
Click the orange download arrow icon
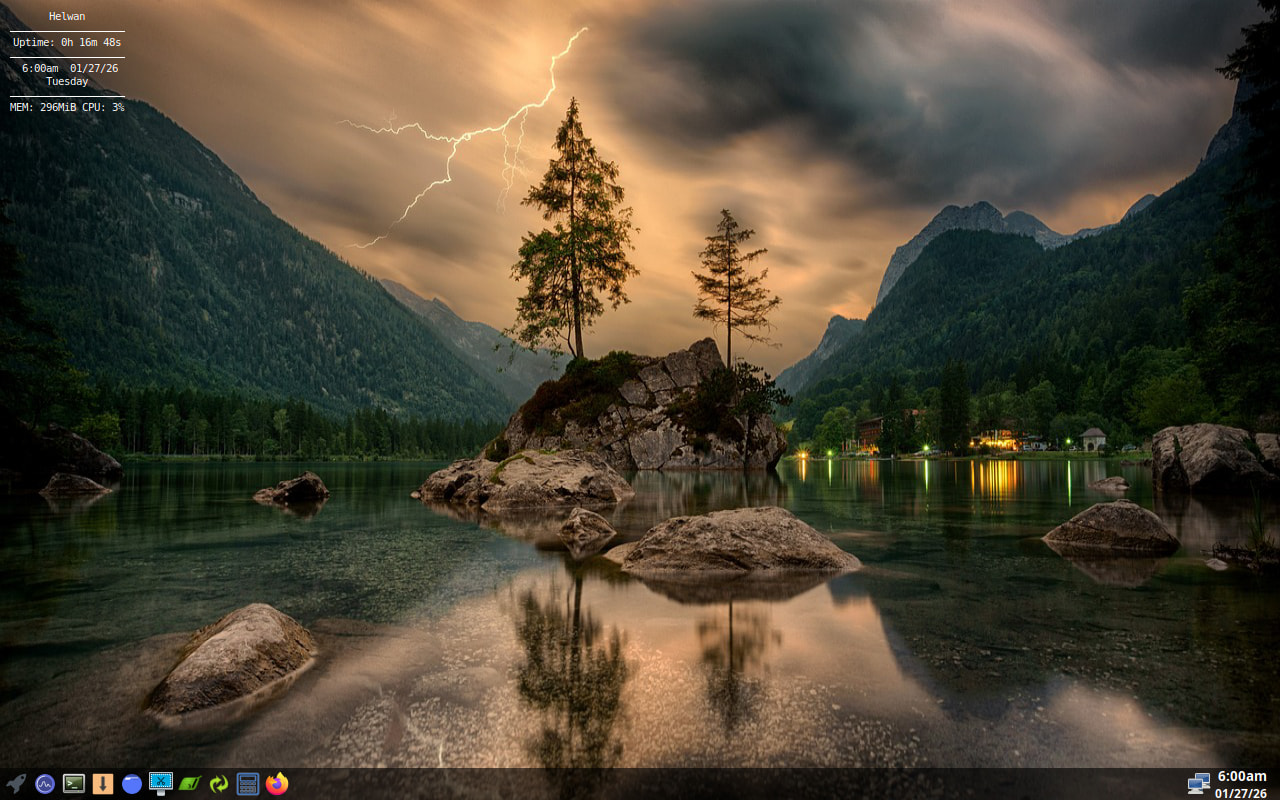coord(103,784)
